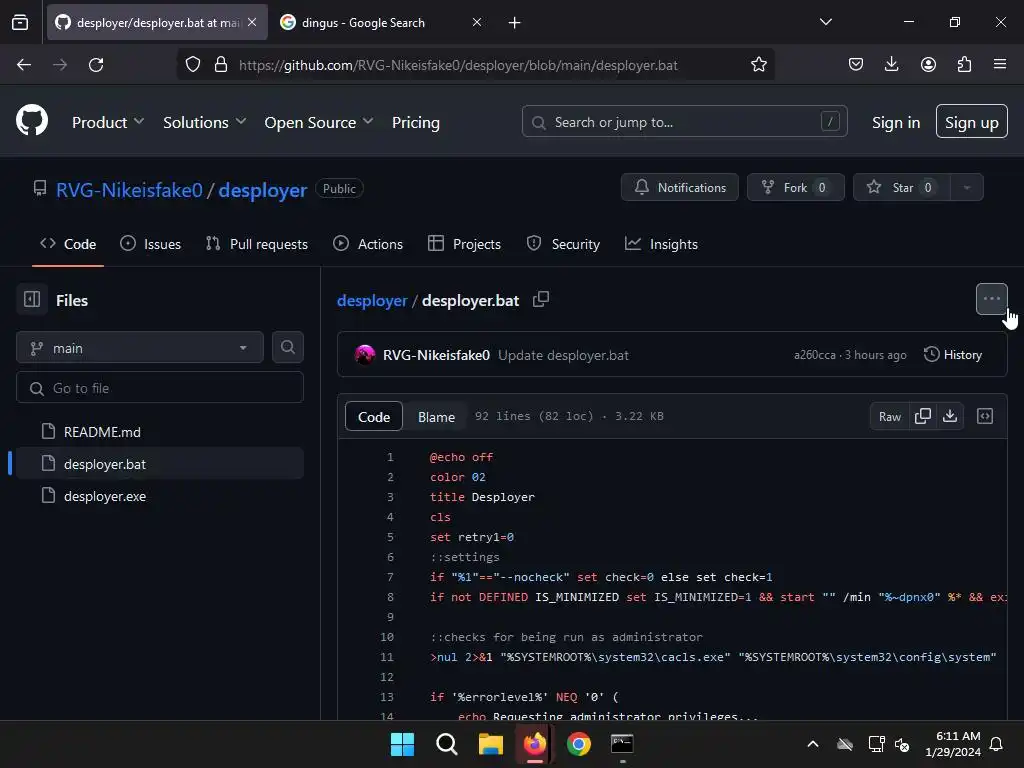Reload the current page

[96, 65]
